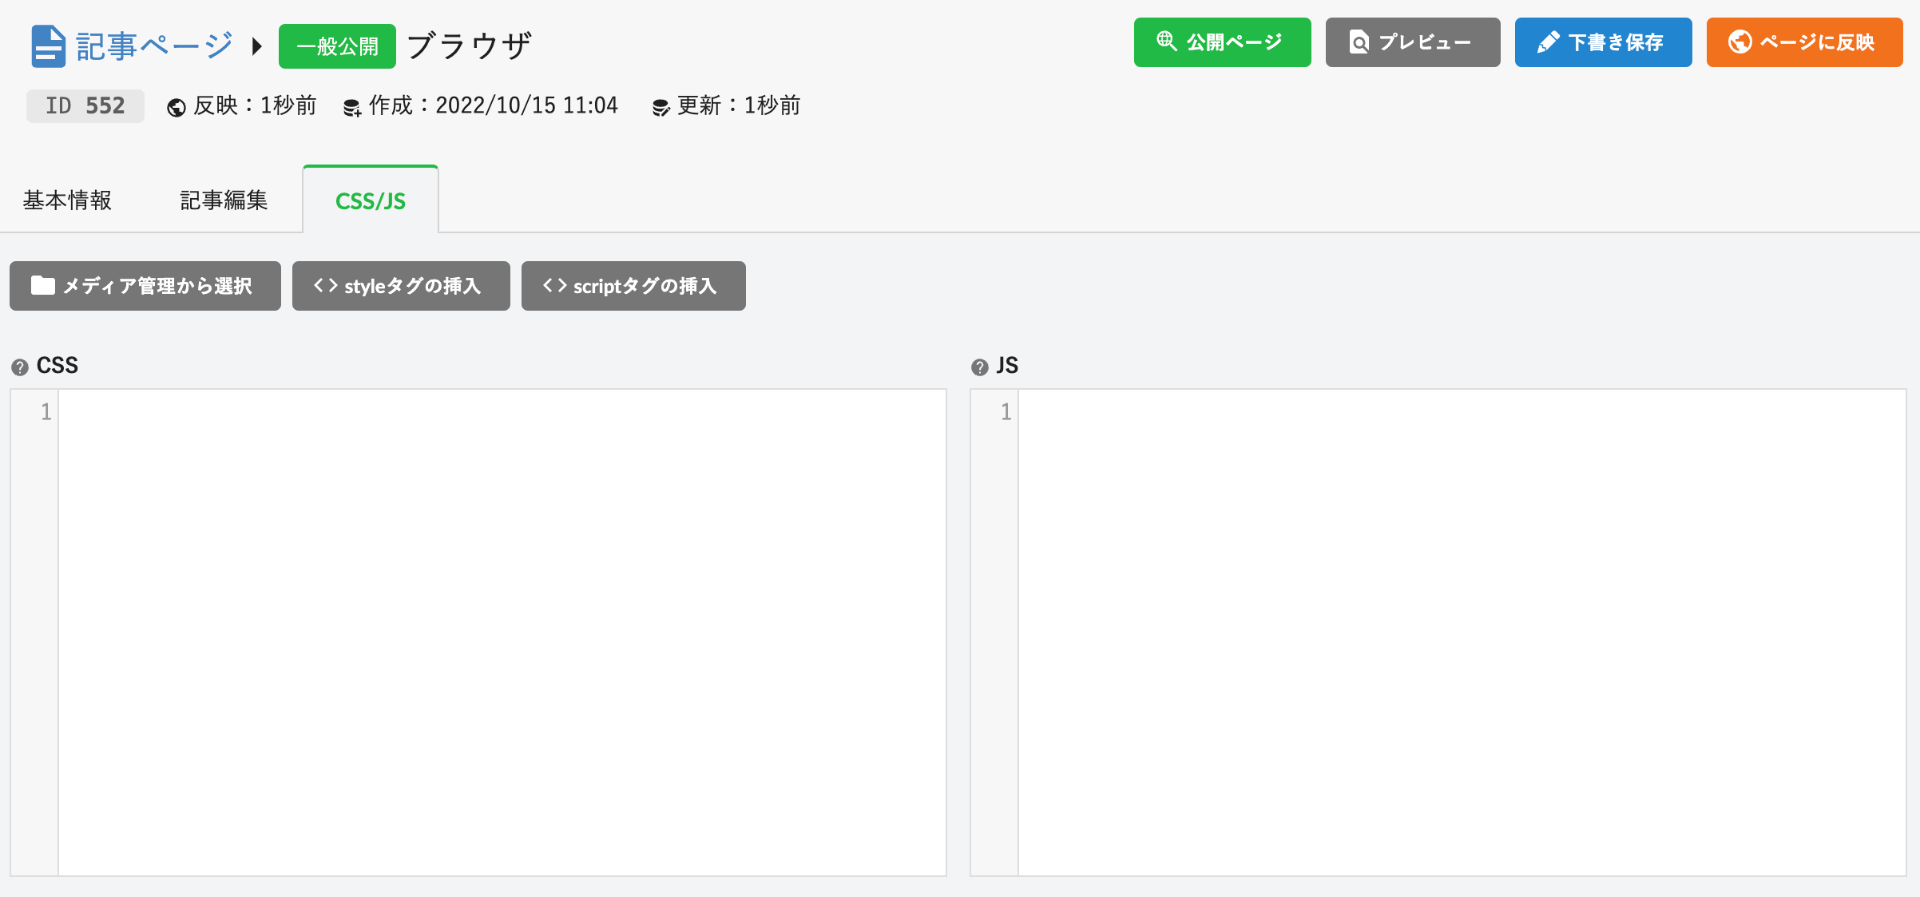
Task: Switch to the 記事編集 tab
Action: coord(223,200)
